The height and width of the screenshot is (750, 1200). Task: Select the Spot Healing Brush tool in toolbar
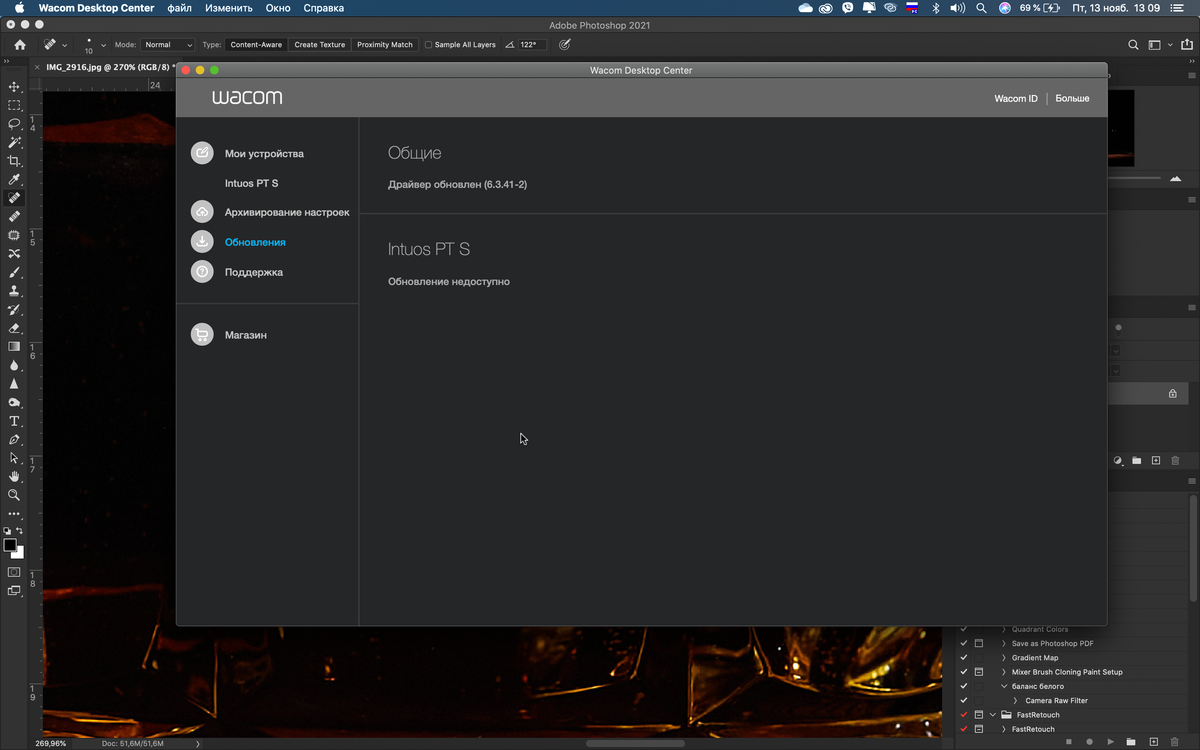pyautogui.click(x=14, y=198)
